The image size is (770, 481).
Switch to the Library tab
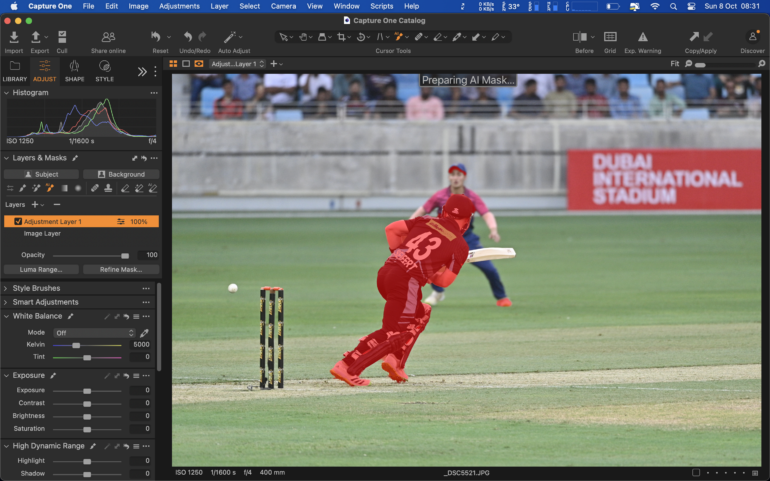[x=15, y=71]
